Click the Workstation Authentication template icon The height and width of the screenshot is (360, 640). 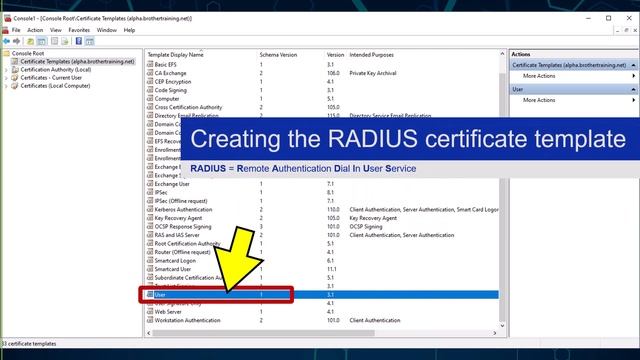tap(150, 320)
